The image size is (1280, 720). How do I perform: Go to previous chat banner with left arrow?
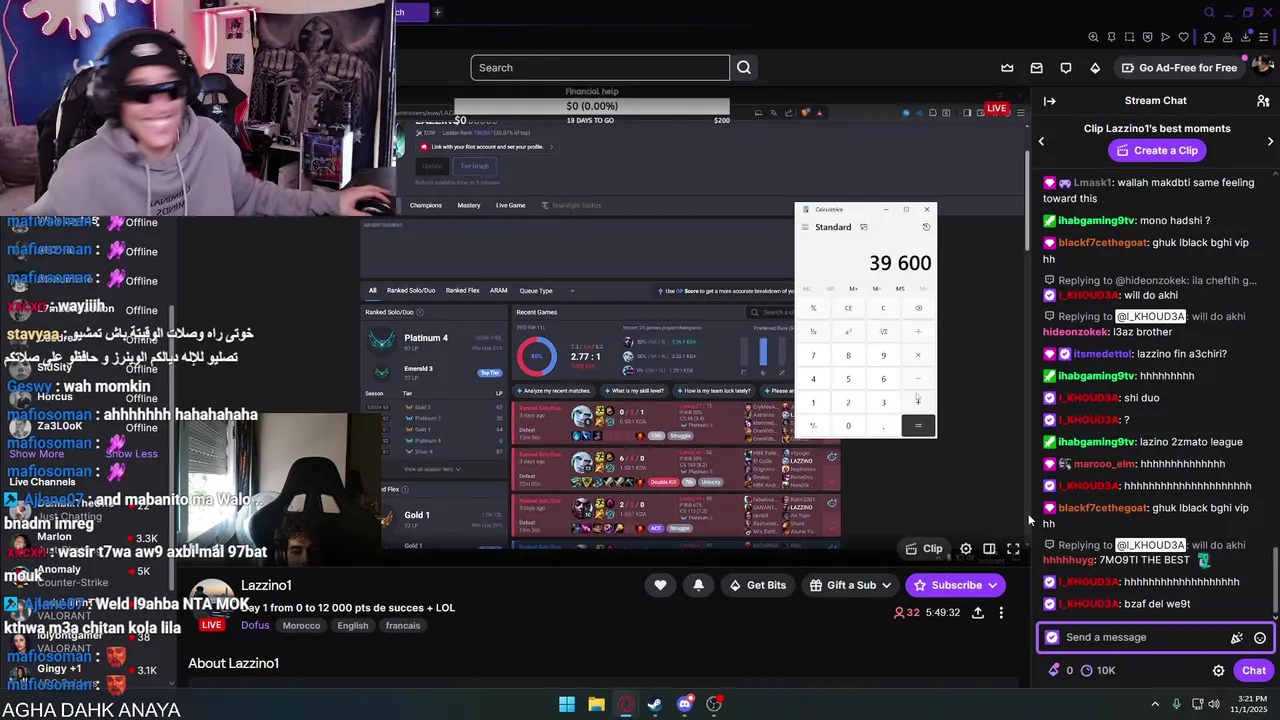[x=1041, y=141]
